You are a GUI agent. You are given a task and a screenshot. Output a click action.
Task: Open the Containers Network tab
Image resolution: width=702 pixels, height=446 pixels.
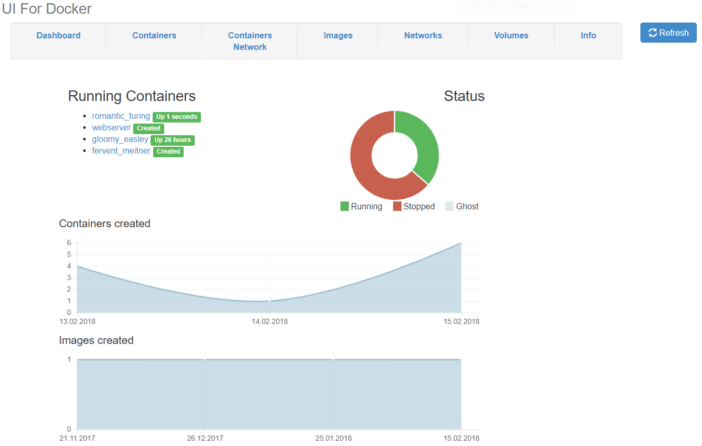tap(250, 41)
